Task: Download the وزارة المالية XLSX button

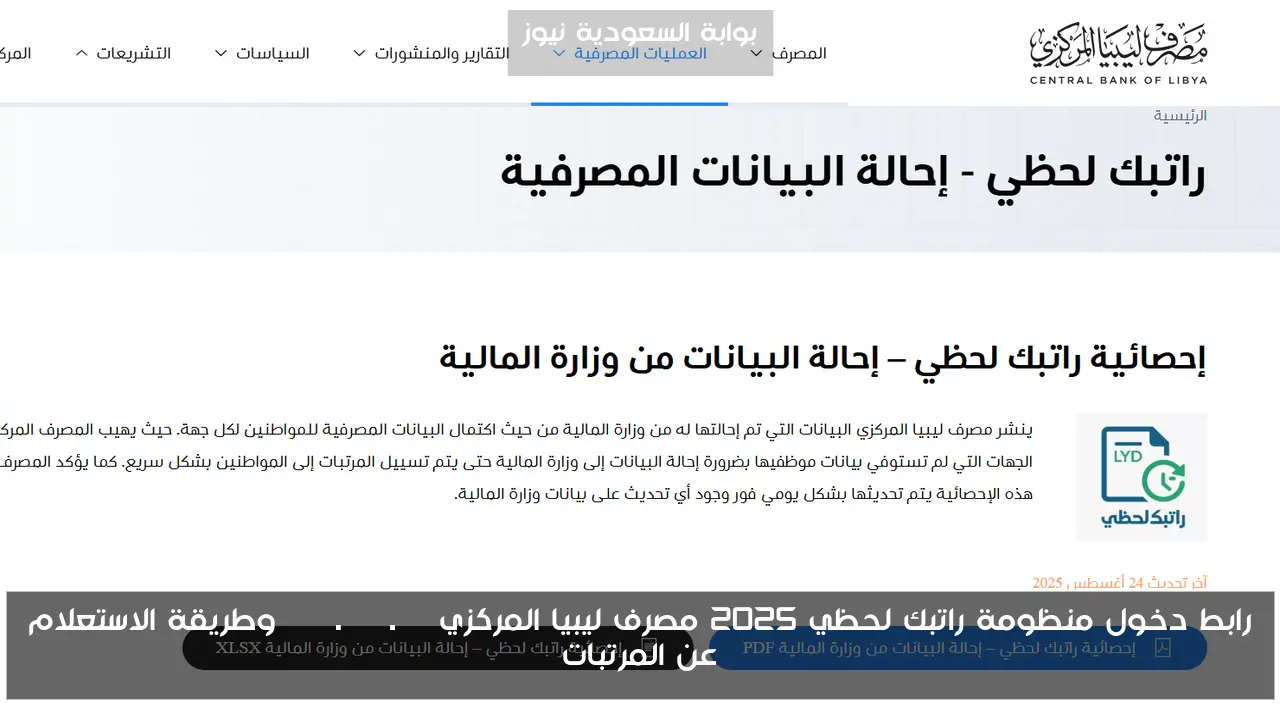Action: click(438, 648)
